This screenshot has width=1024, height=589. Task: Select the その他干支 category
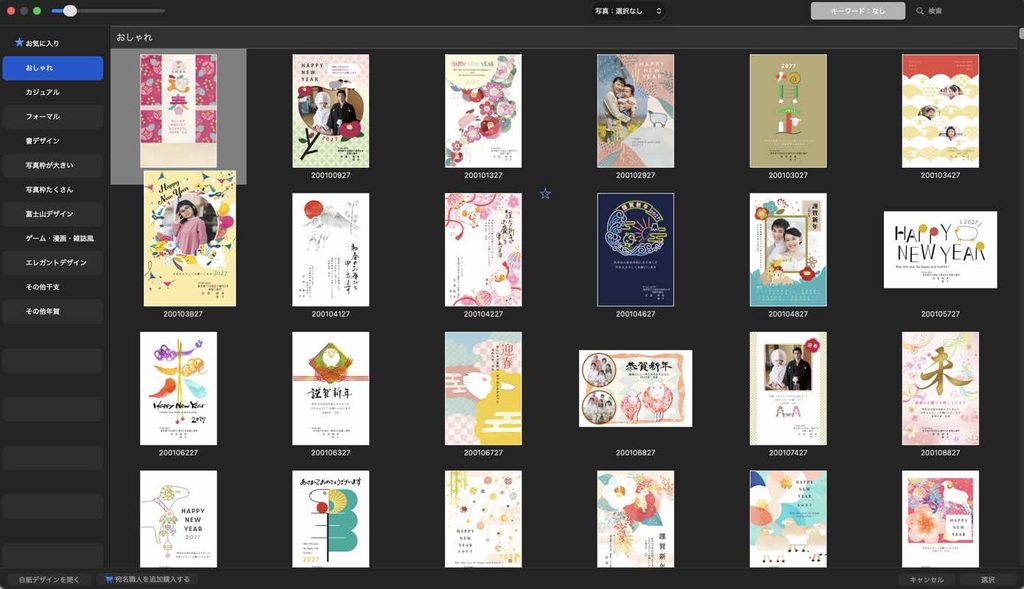tap(53, 287)
